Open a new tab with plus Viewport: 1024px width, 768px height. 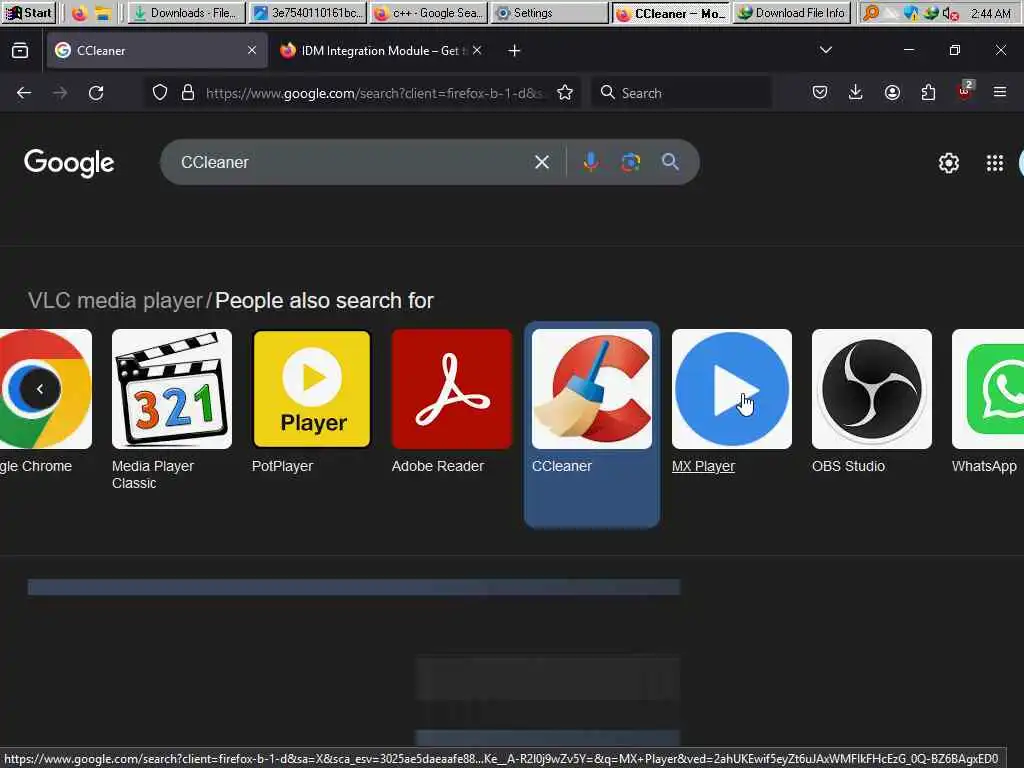click(514, 50)
